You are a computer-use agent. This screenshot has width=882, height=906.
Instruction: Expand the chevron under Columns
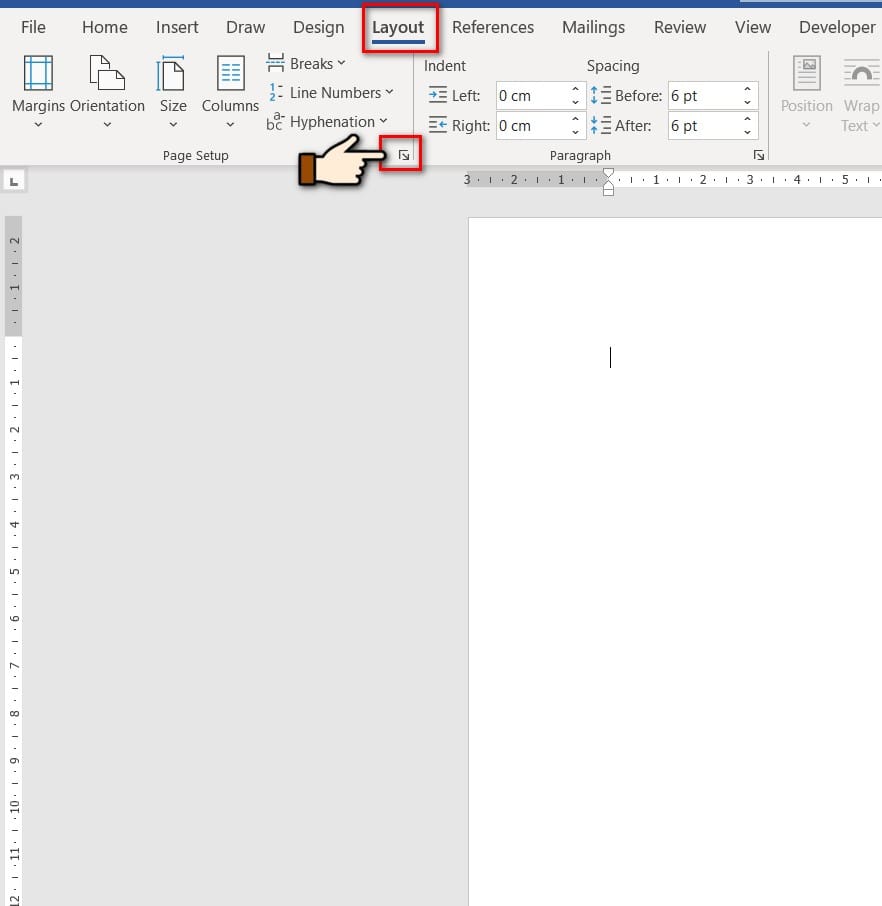click(x=230, y=125)
